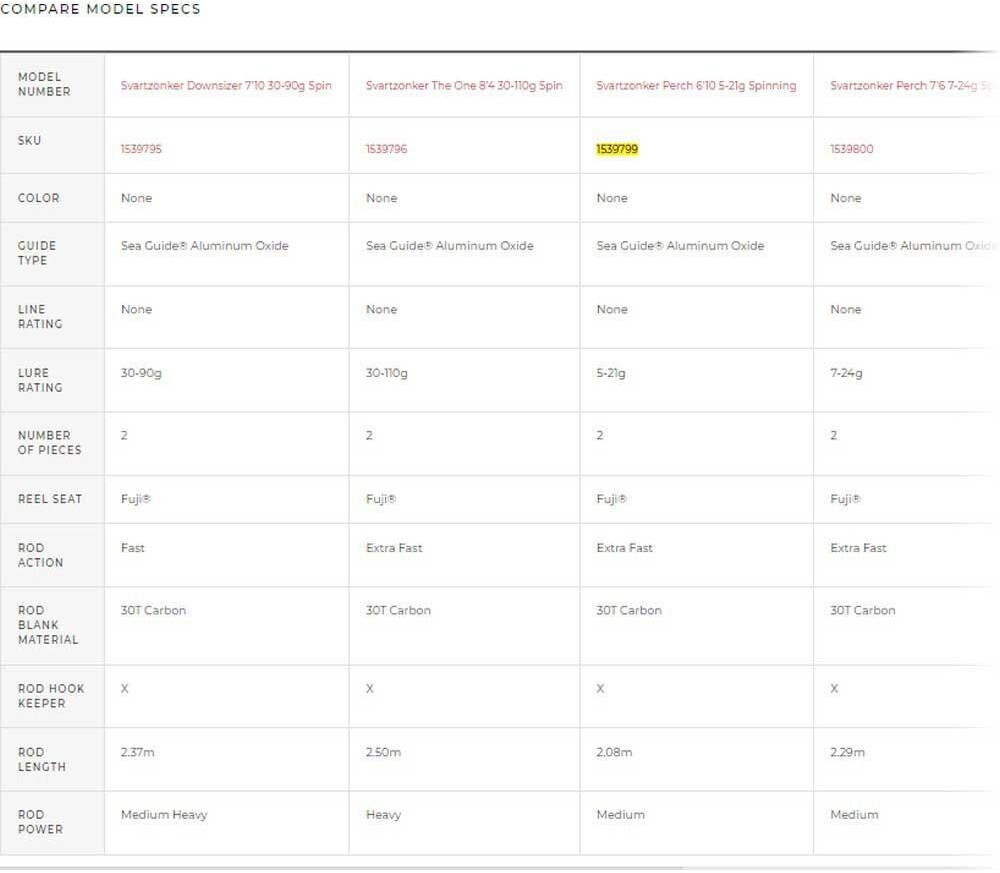Screen dimensions: 1000x873
Task: Click SKU 1539795 link
Action: (x=141, y=149)
